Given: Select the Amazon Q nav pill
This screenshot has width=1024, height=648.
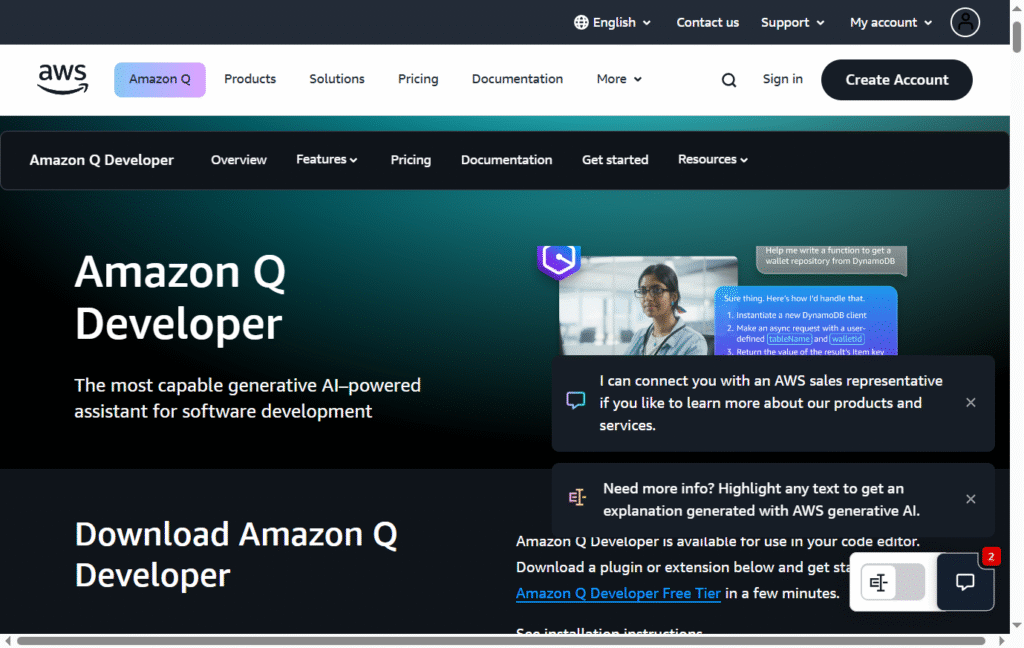Looking at the screenshot, I should coord(160,80).
